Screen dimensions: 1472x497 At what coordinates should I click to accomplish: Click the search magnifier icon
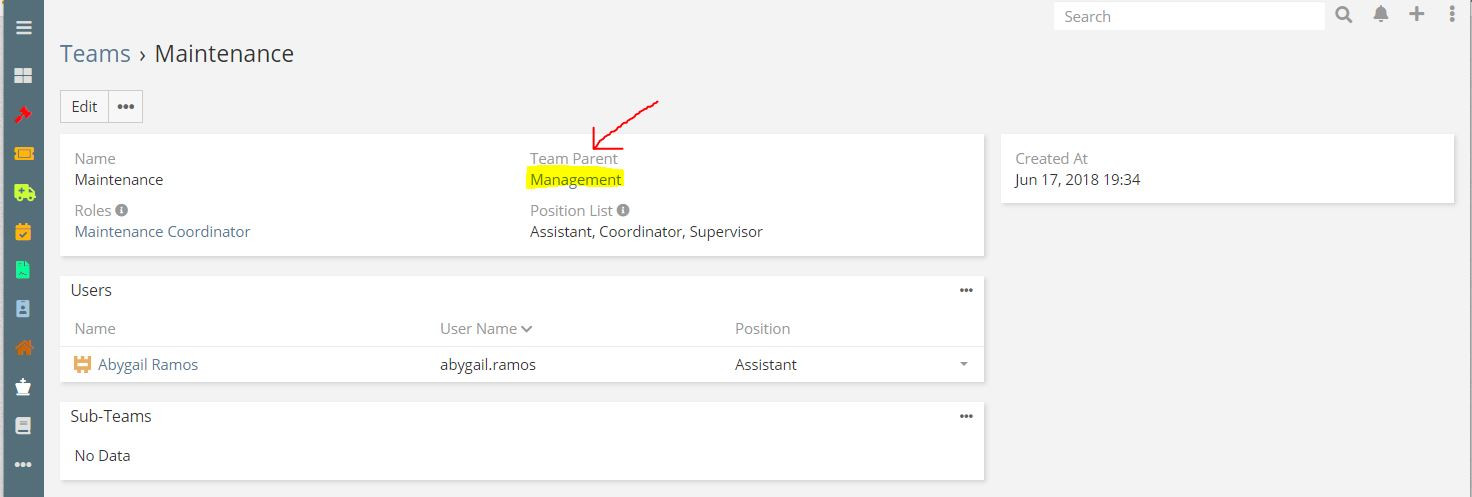1344,15
